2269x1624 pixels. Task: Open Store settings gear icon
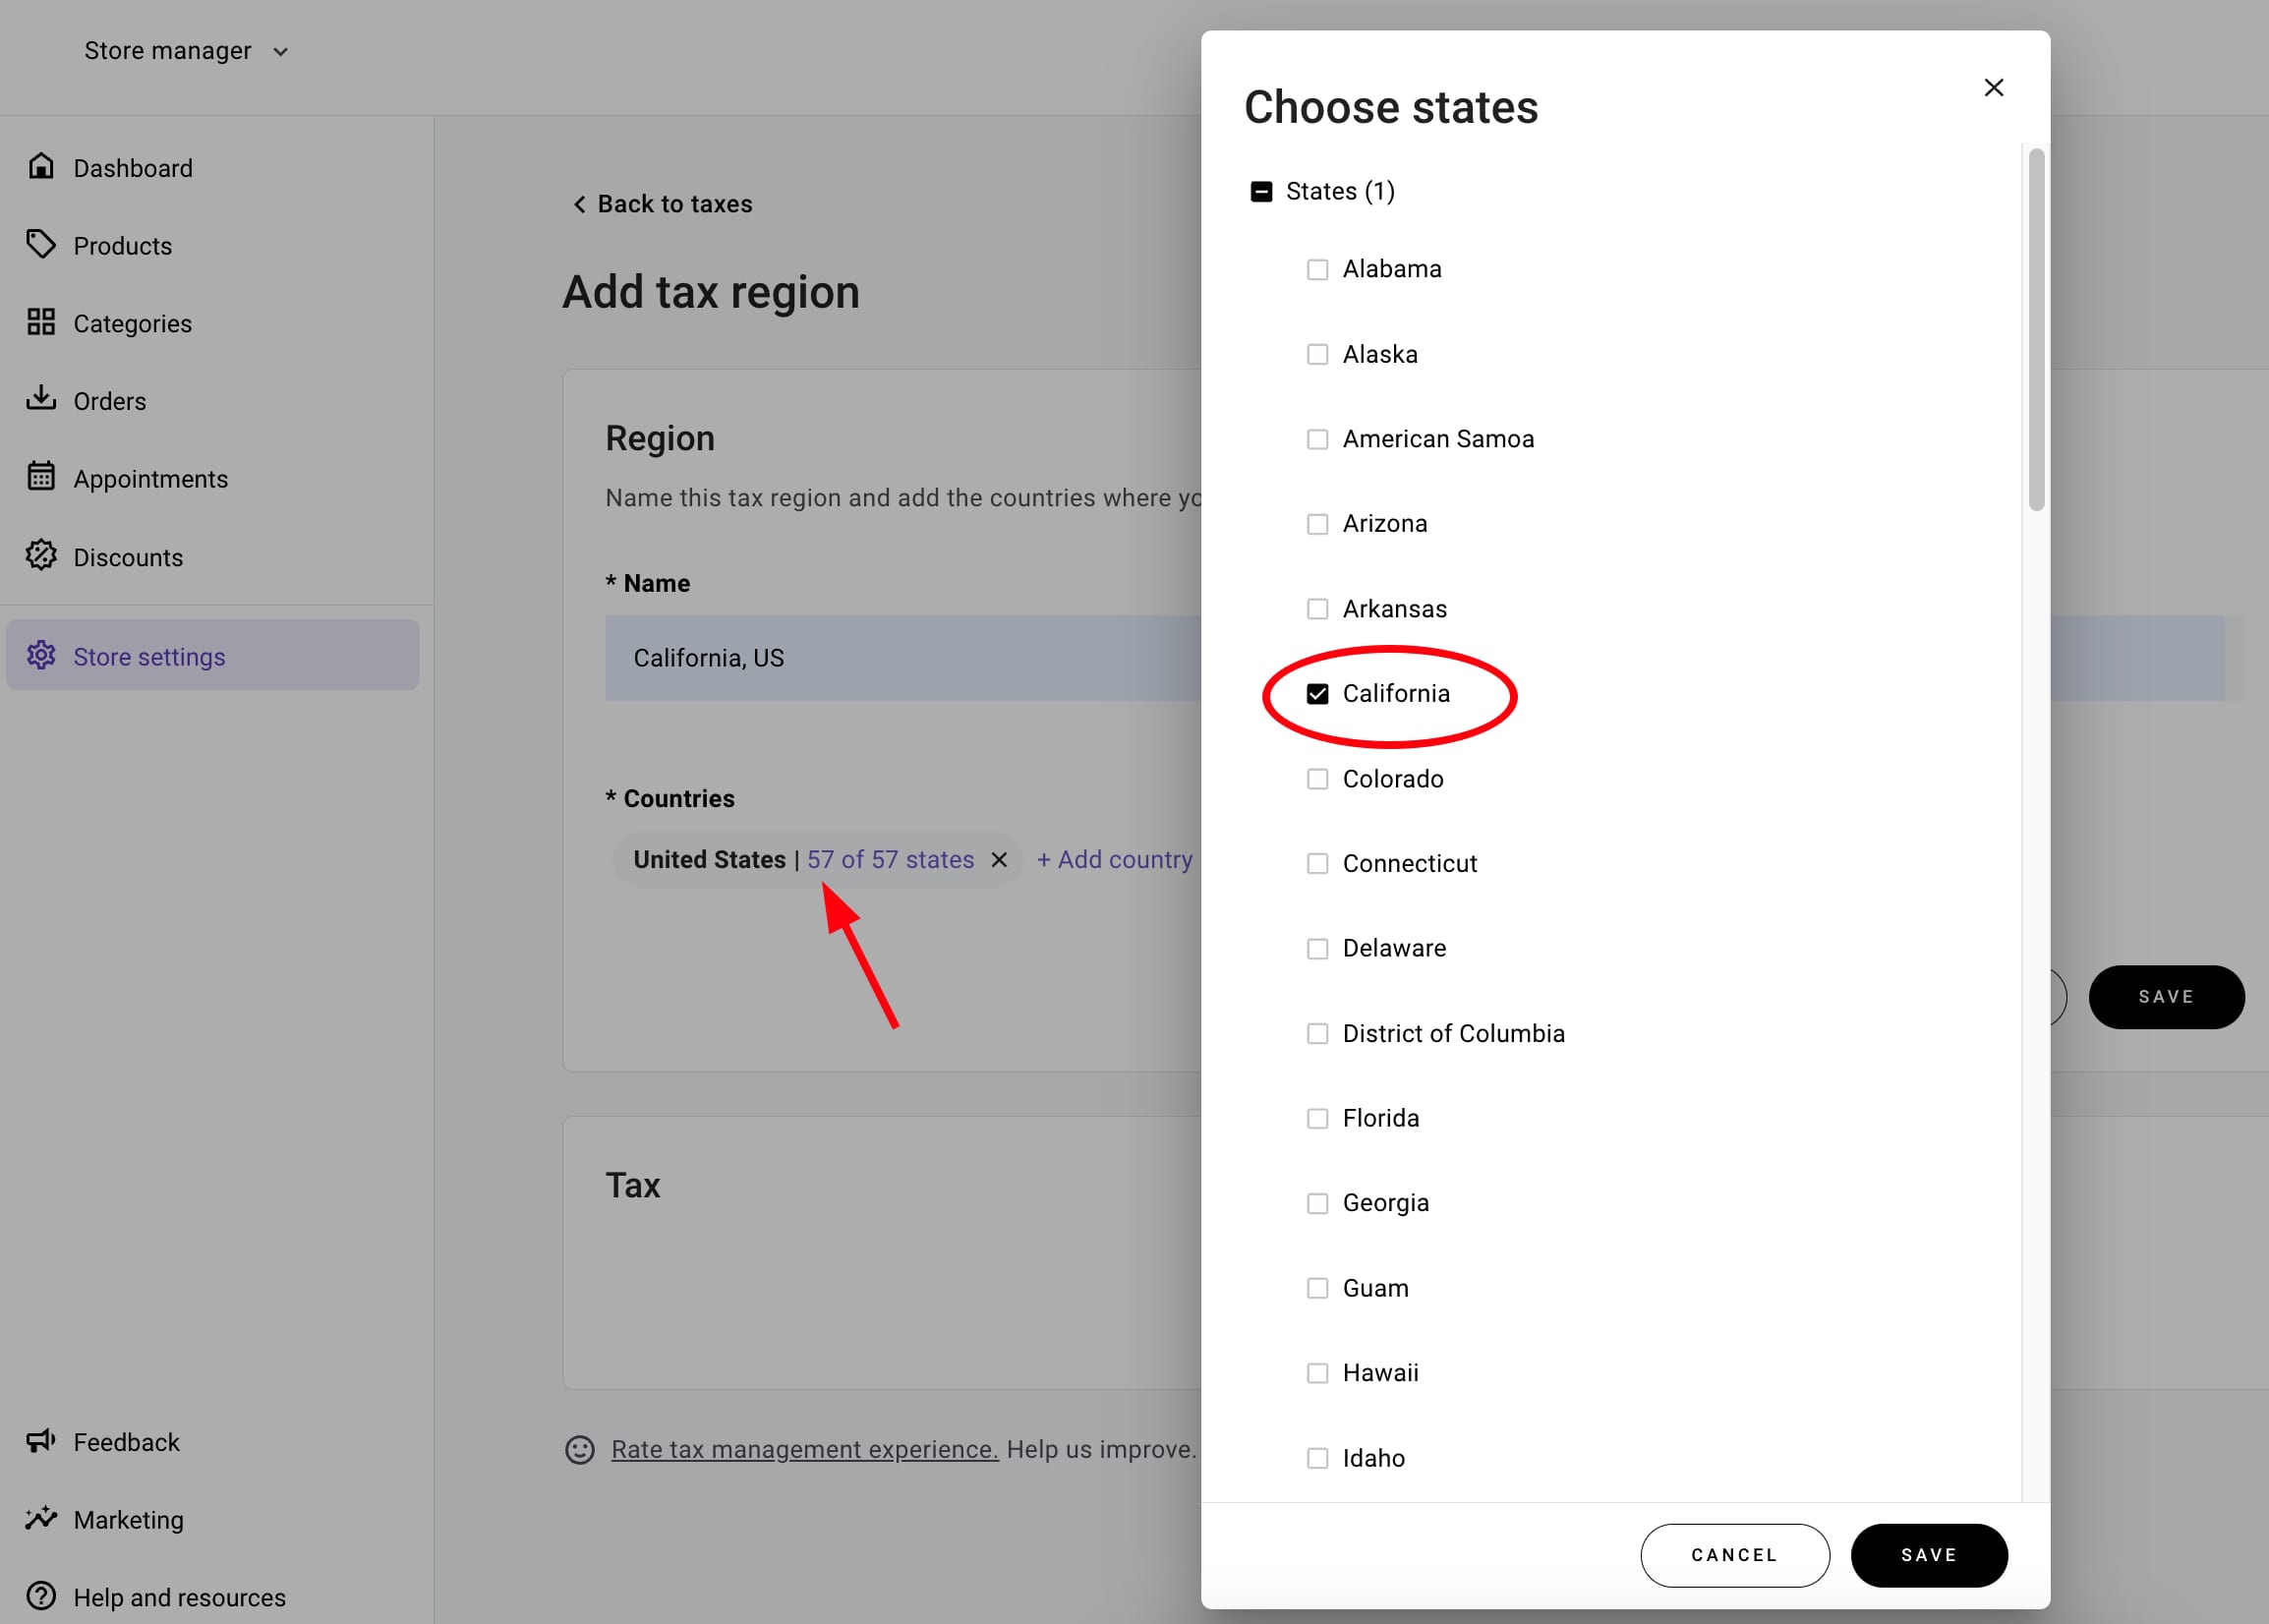coord(41,656)
